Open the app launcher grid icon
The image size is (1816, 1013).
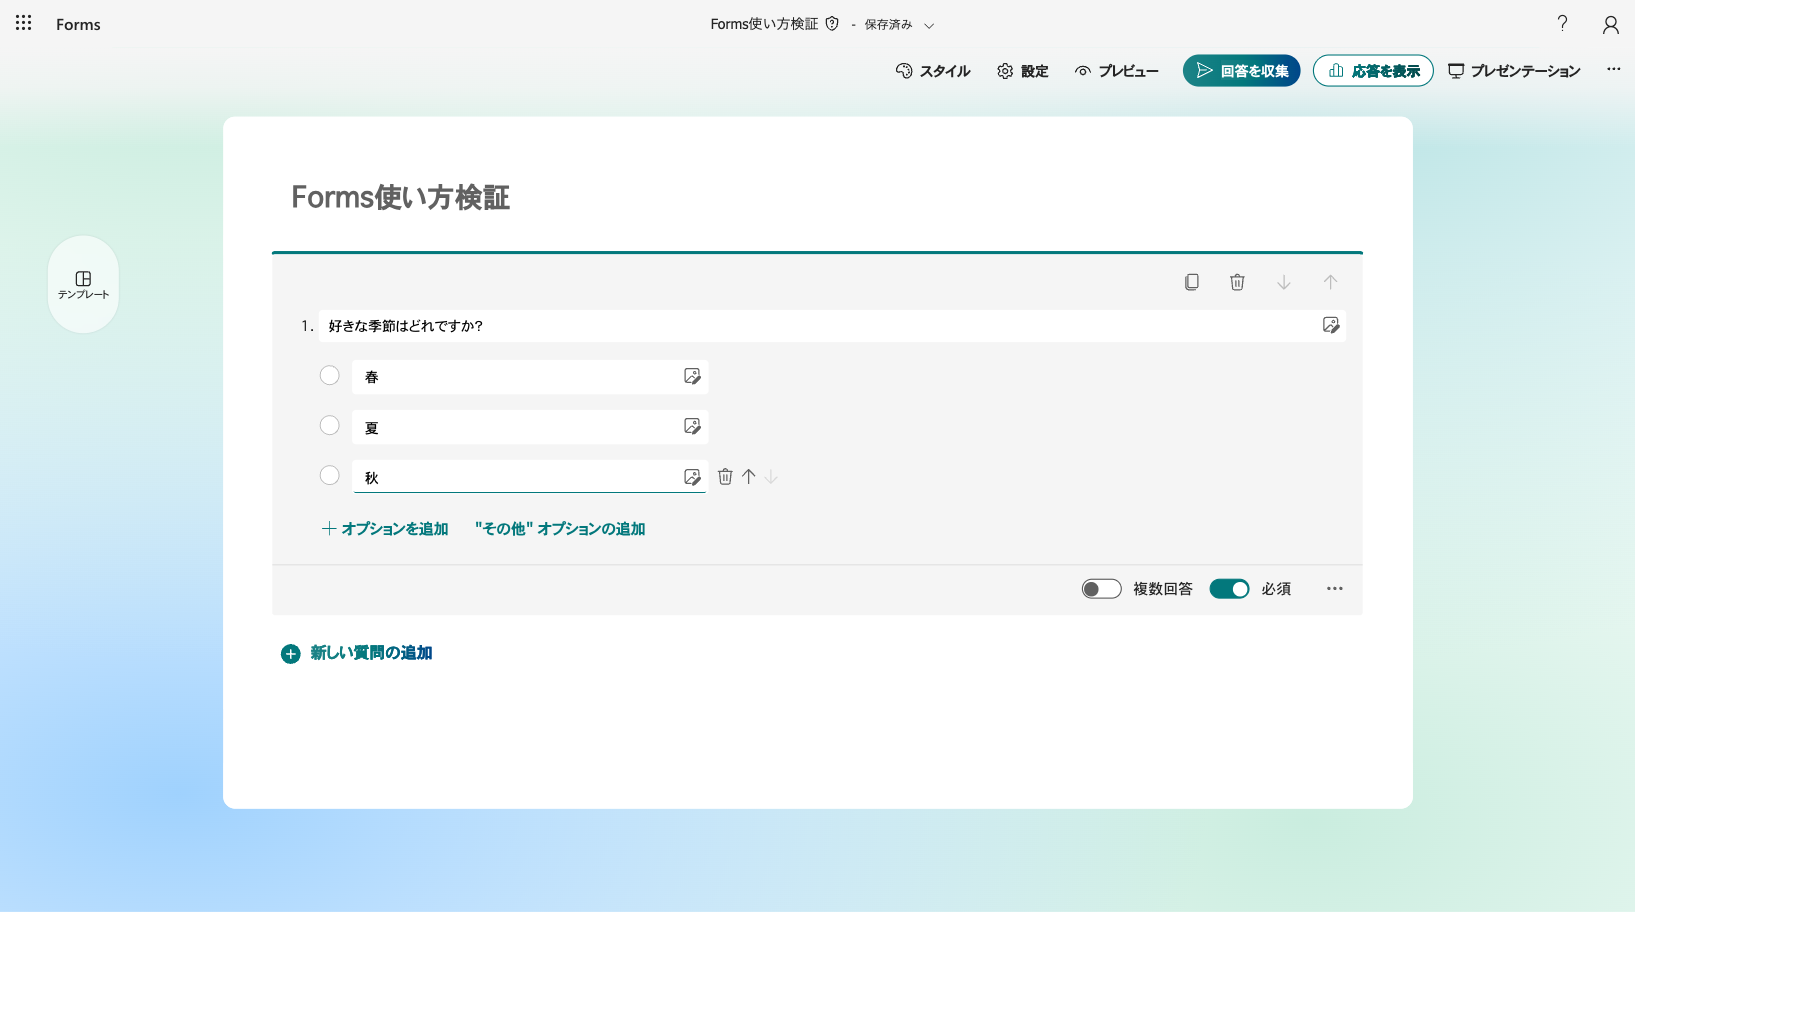[x=24, y=23]
